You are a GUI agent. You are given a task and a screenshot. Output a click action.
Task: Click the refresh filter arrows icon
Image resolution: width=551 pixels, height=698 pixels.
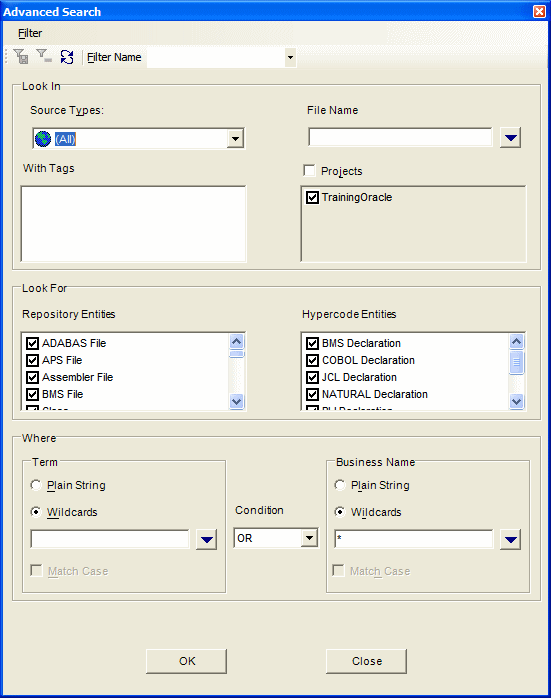67,57
